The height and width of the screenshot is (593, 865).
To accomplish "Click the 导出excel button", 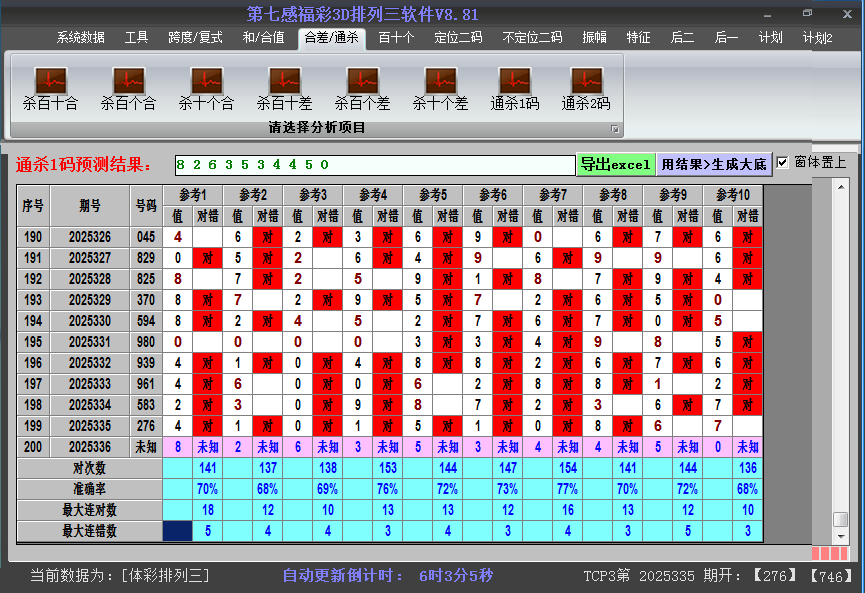I will [615, 164].
